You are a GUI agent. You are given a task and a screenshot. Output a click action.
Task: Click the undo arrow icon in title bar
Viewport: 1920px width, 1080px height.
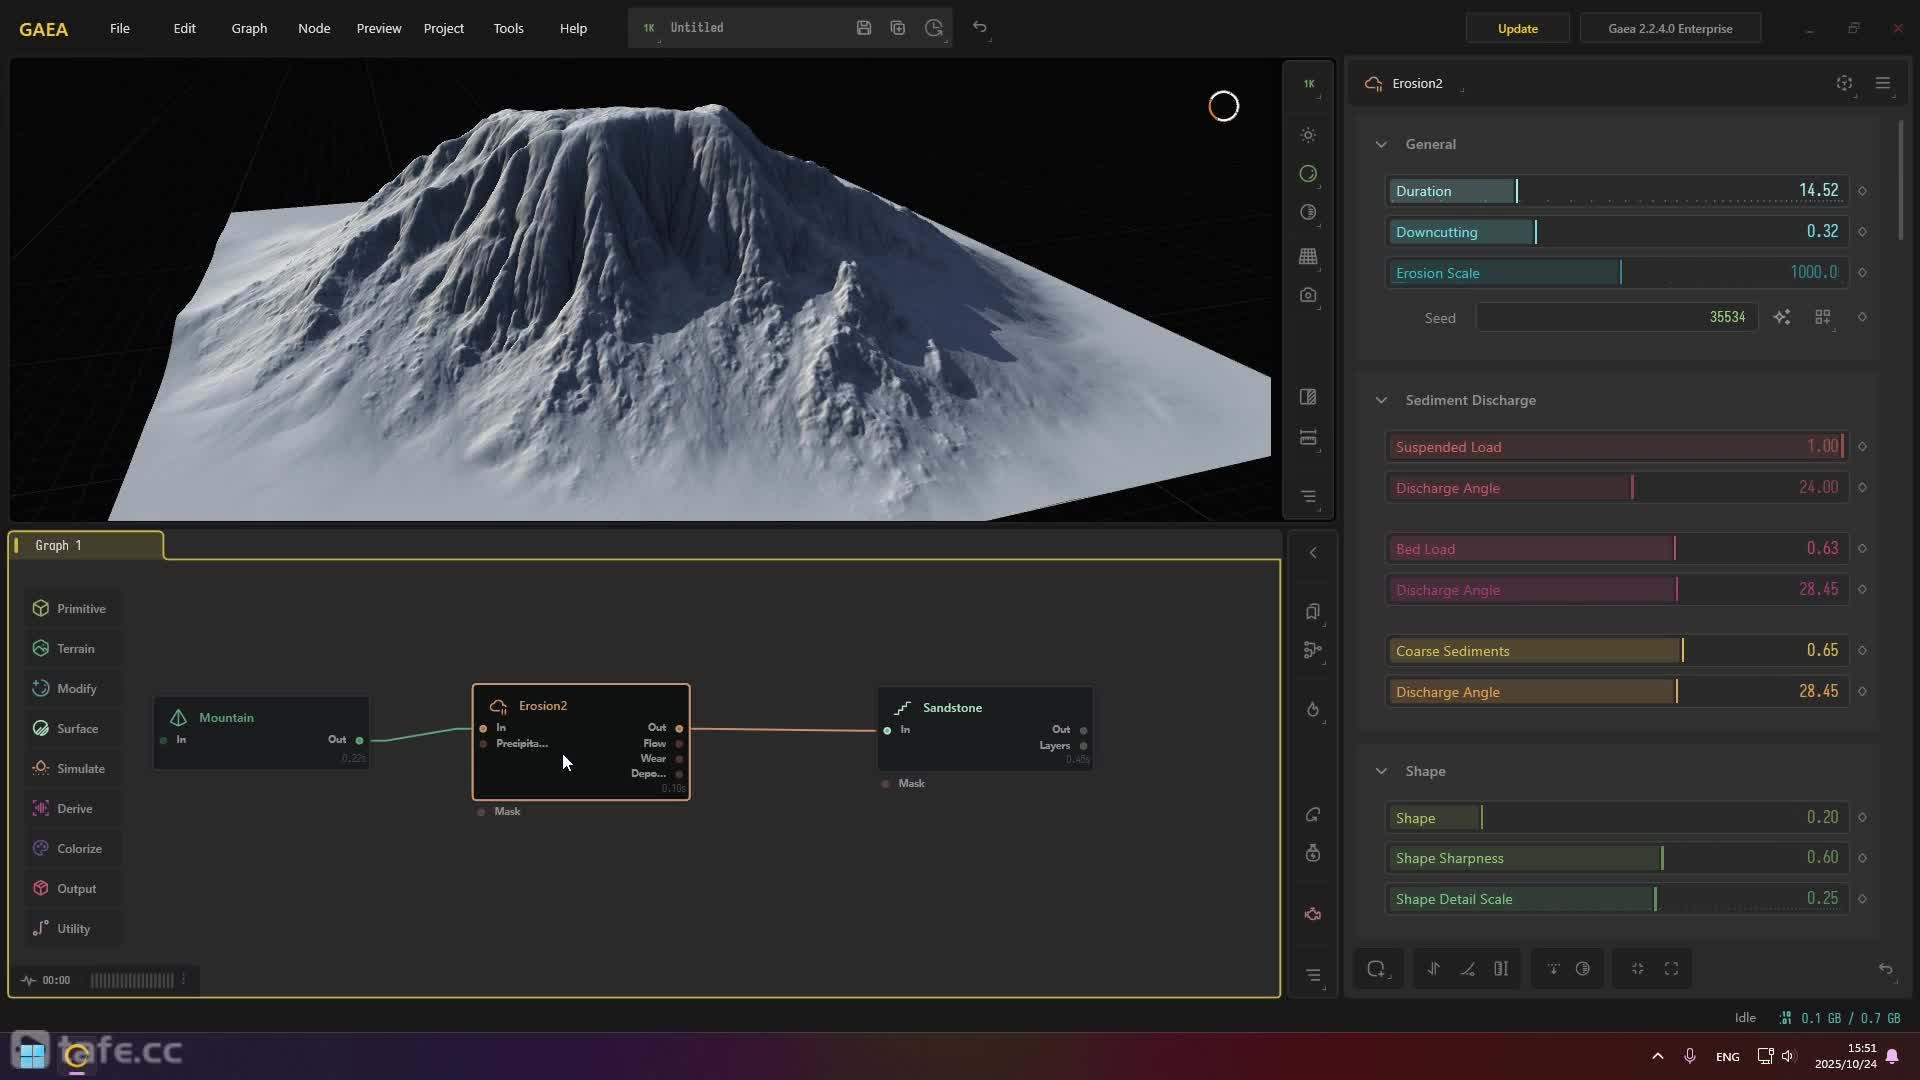pyautogui.click(x=980, y=28)
